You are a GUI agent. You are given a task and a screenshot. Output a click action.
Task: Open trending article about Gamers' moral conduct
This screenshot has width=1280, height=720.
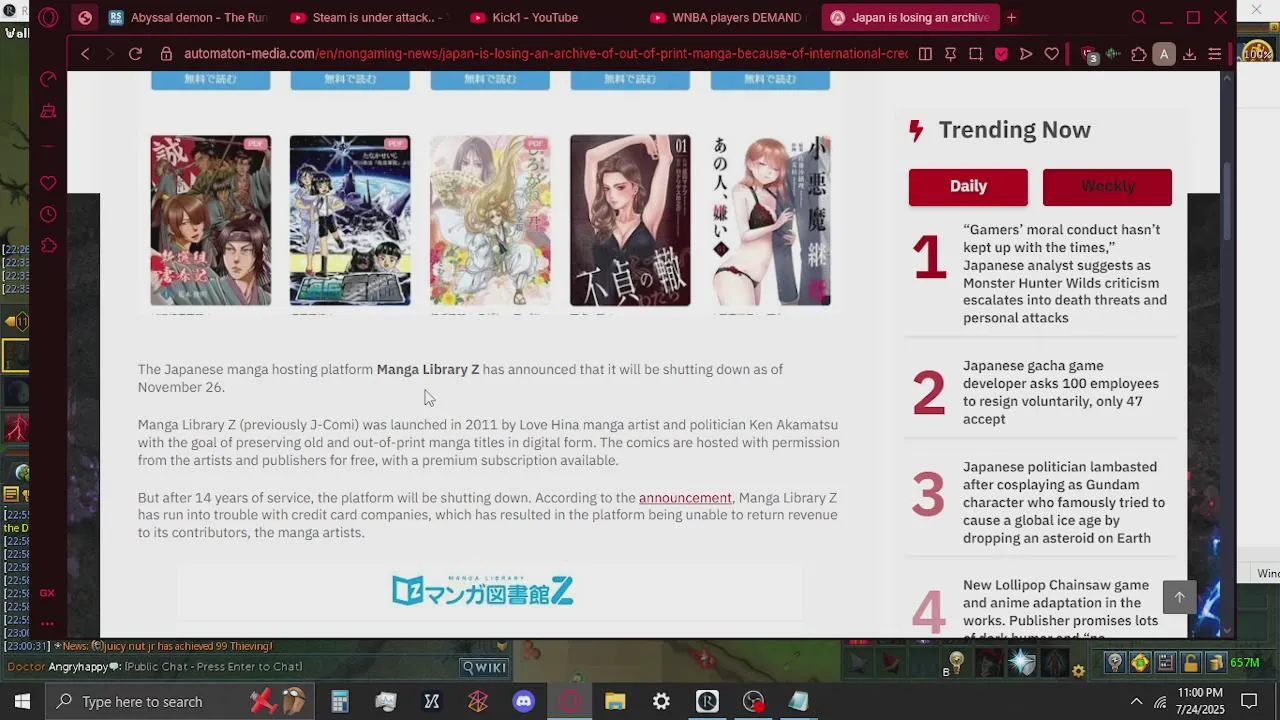click(x=1065, y=274)
